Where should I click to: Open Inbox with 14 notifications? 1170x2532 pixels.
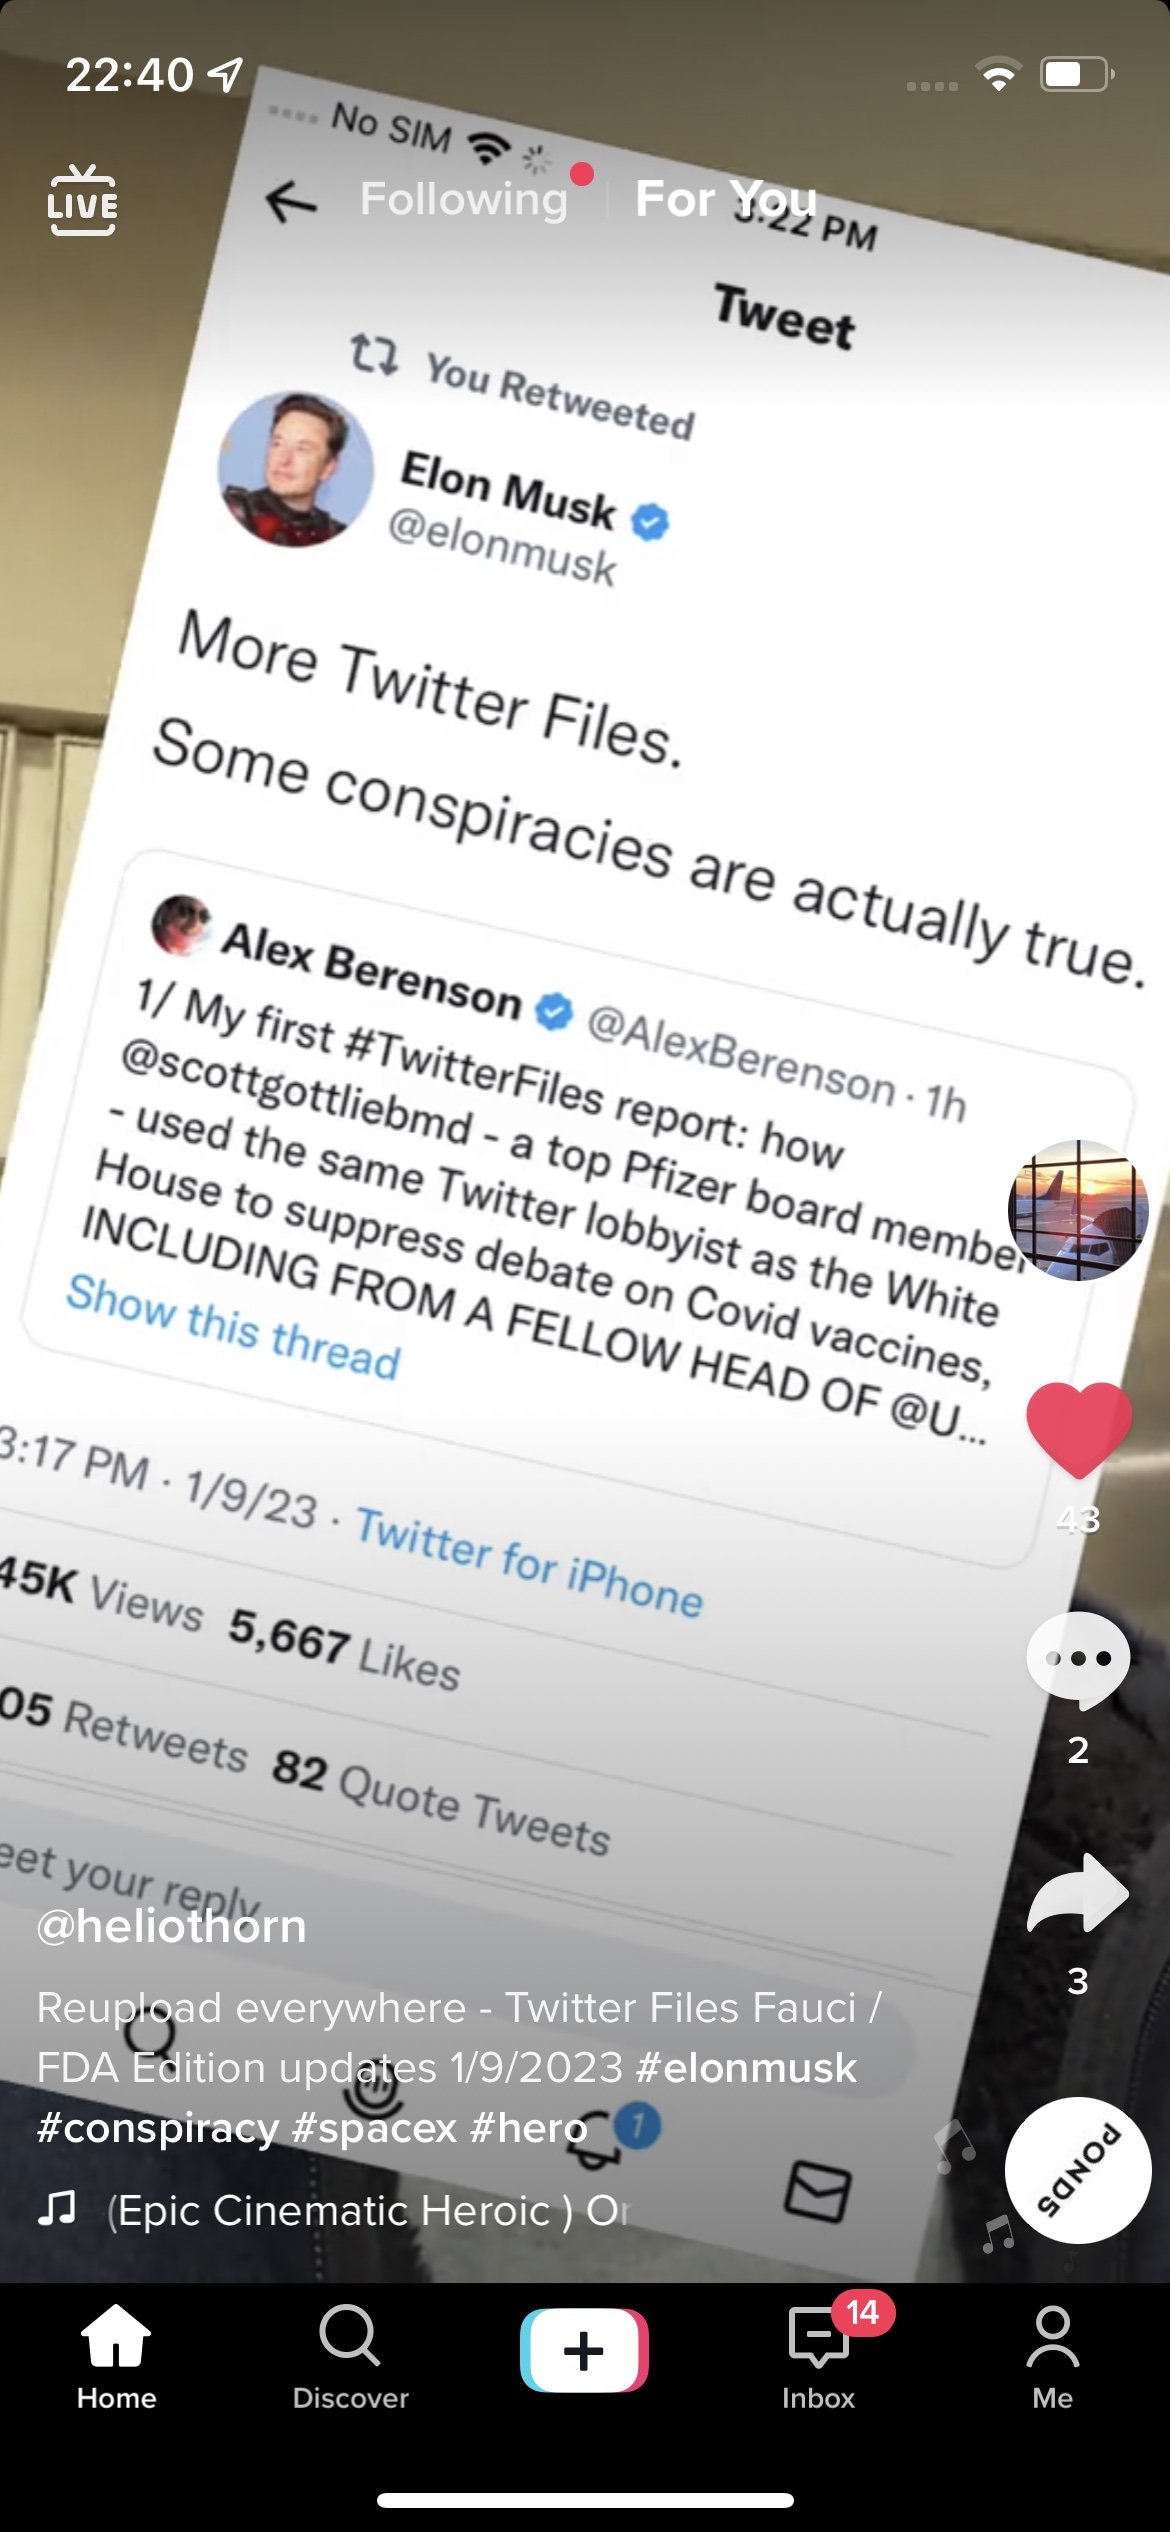(x=819, y=2356)
